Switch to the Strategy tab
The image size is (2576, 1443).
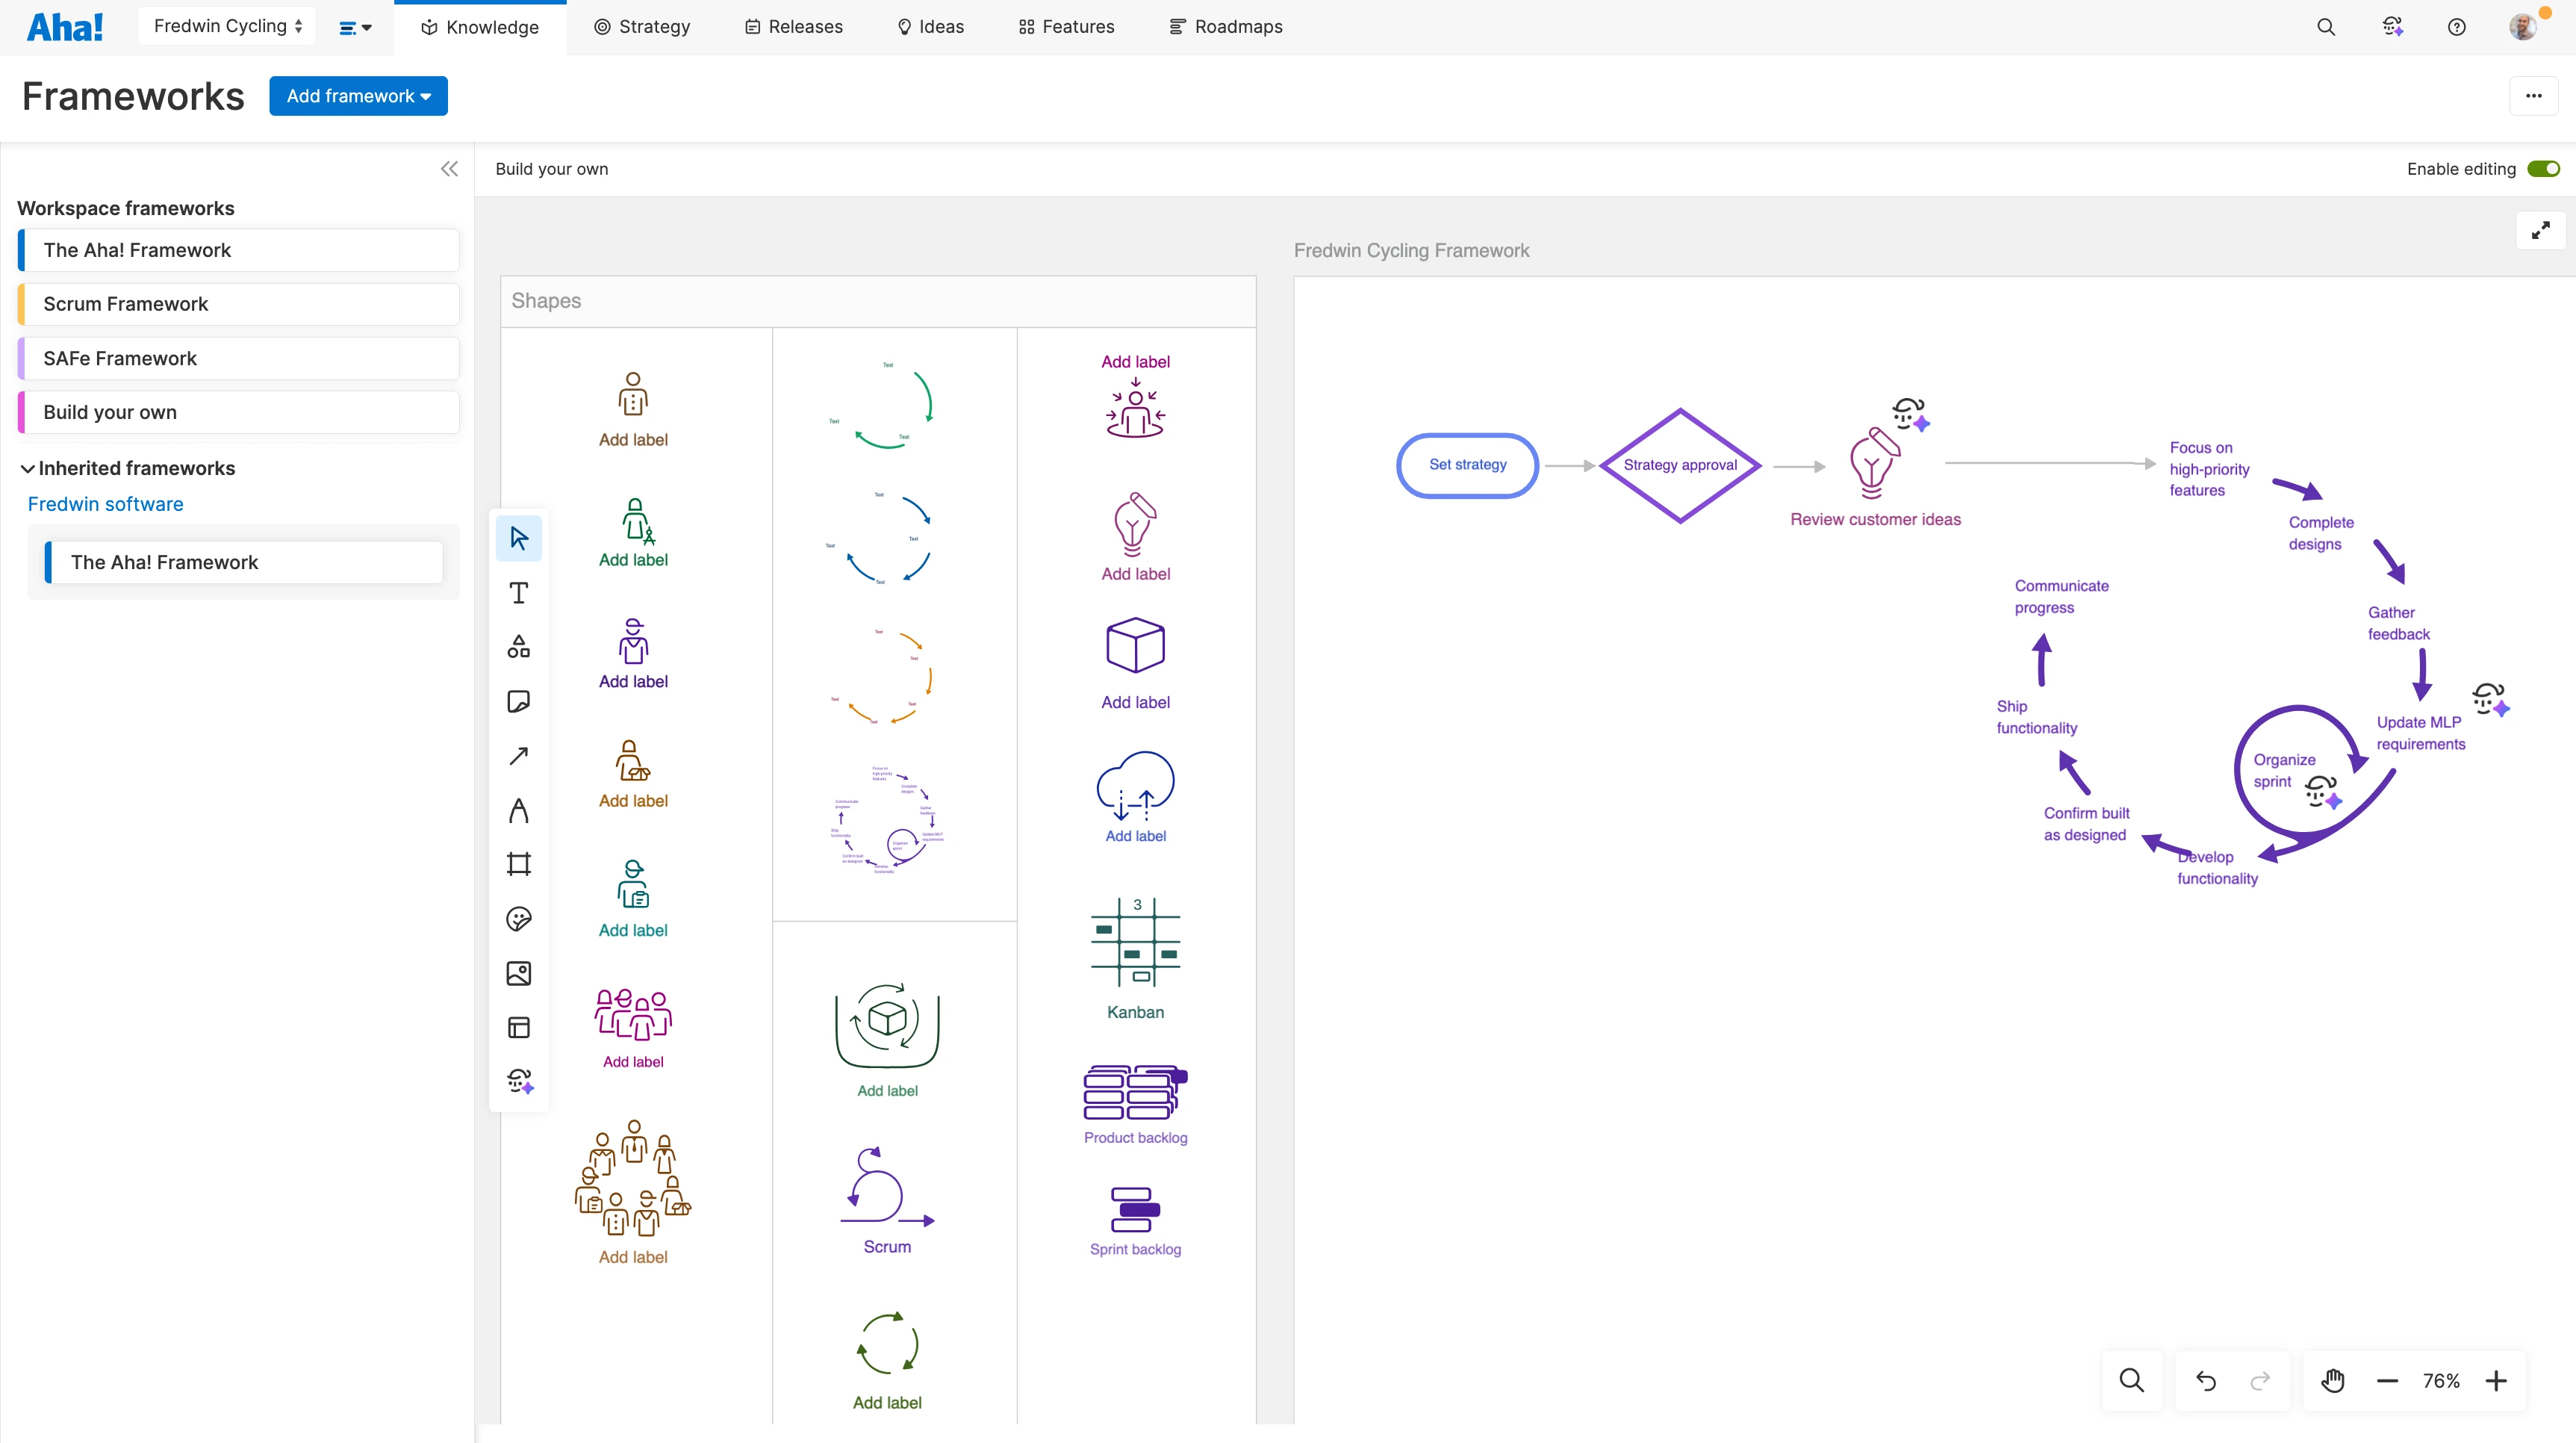(x=641, y=27)
